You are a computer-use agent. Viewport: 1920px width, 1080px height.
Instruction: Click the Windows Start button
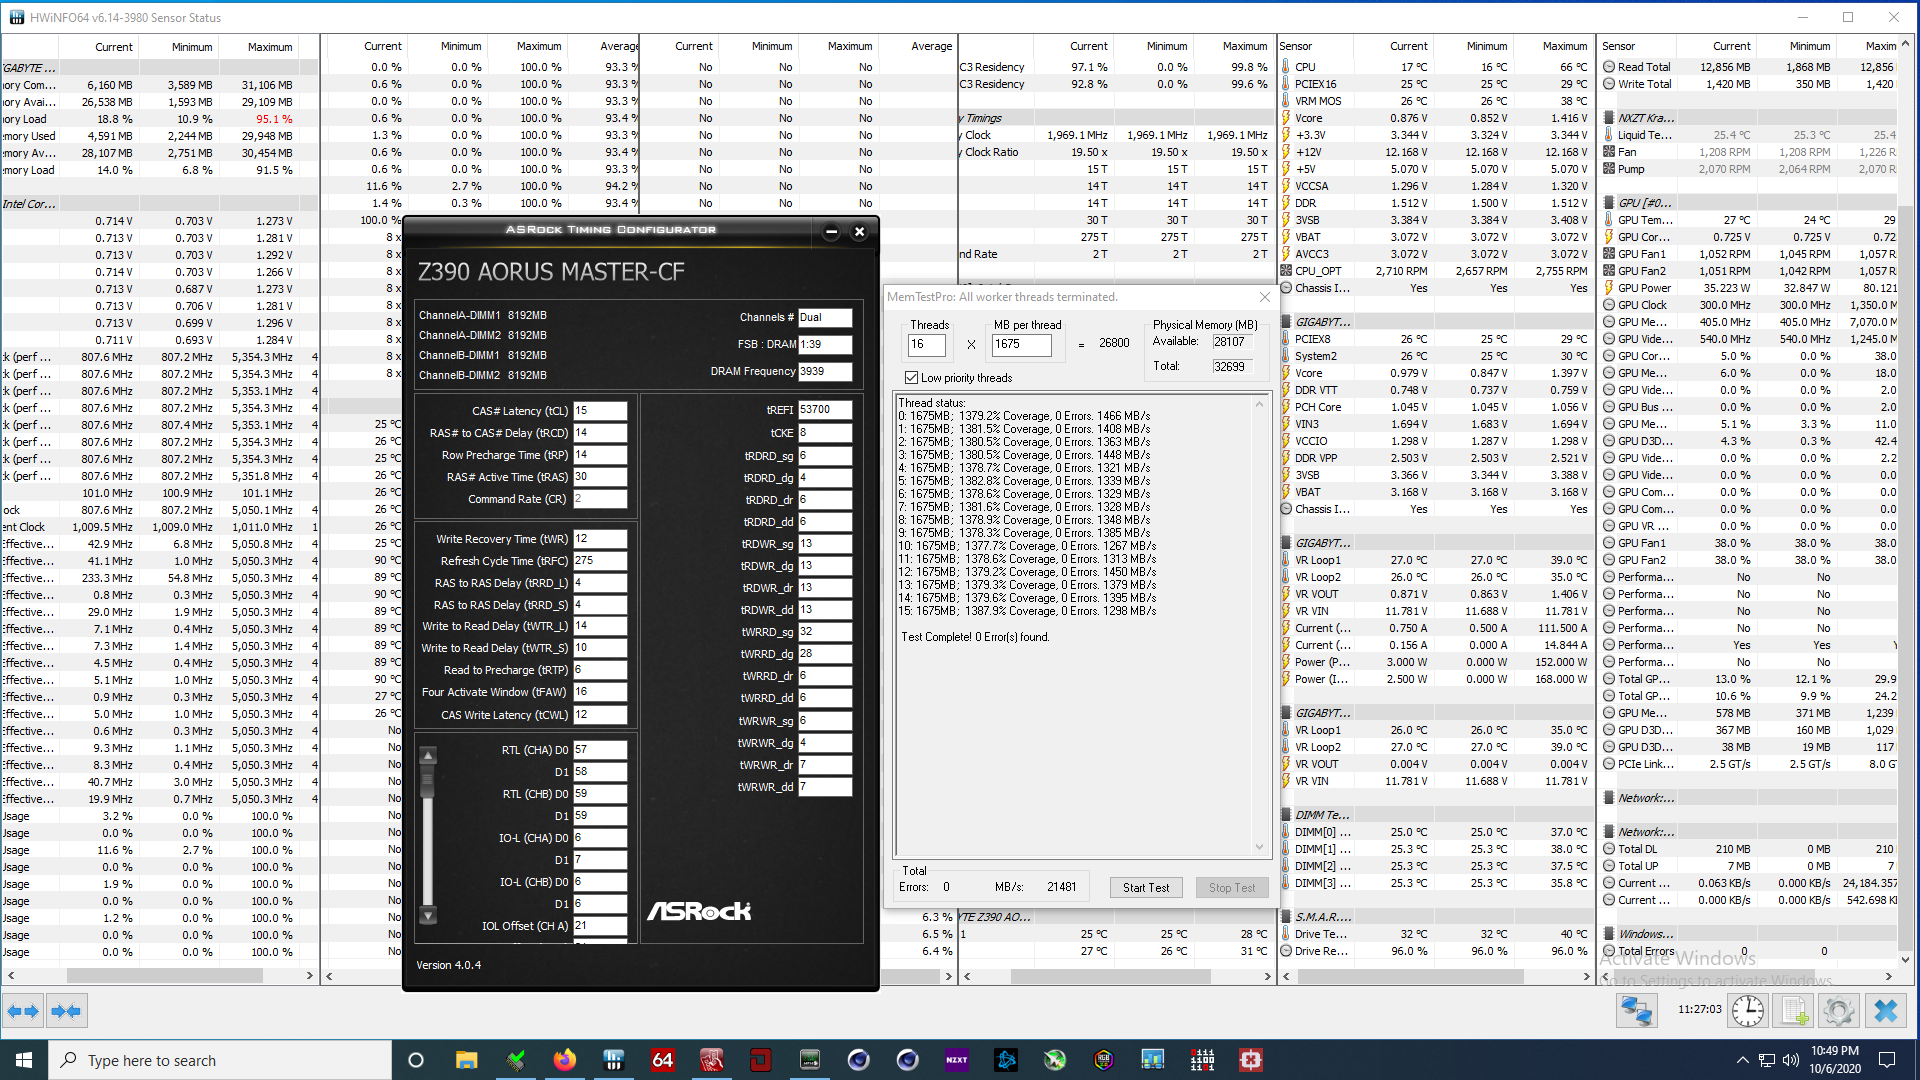[x=24, y=1060]
